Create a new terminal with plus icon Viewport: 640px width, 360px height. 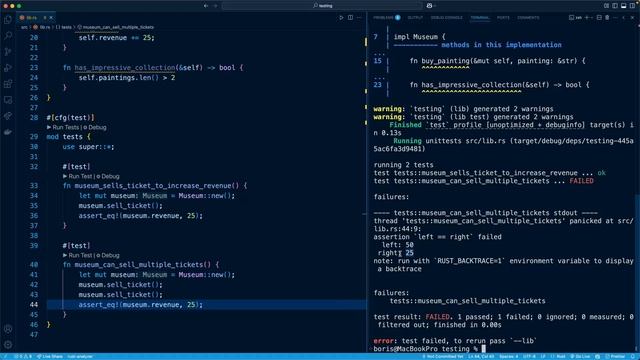[587, 18]
